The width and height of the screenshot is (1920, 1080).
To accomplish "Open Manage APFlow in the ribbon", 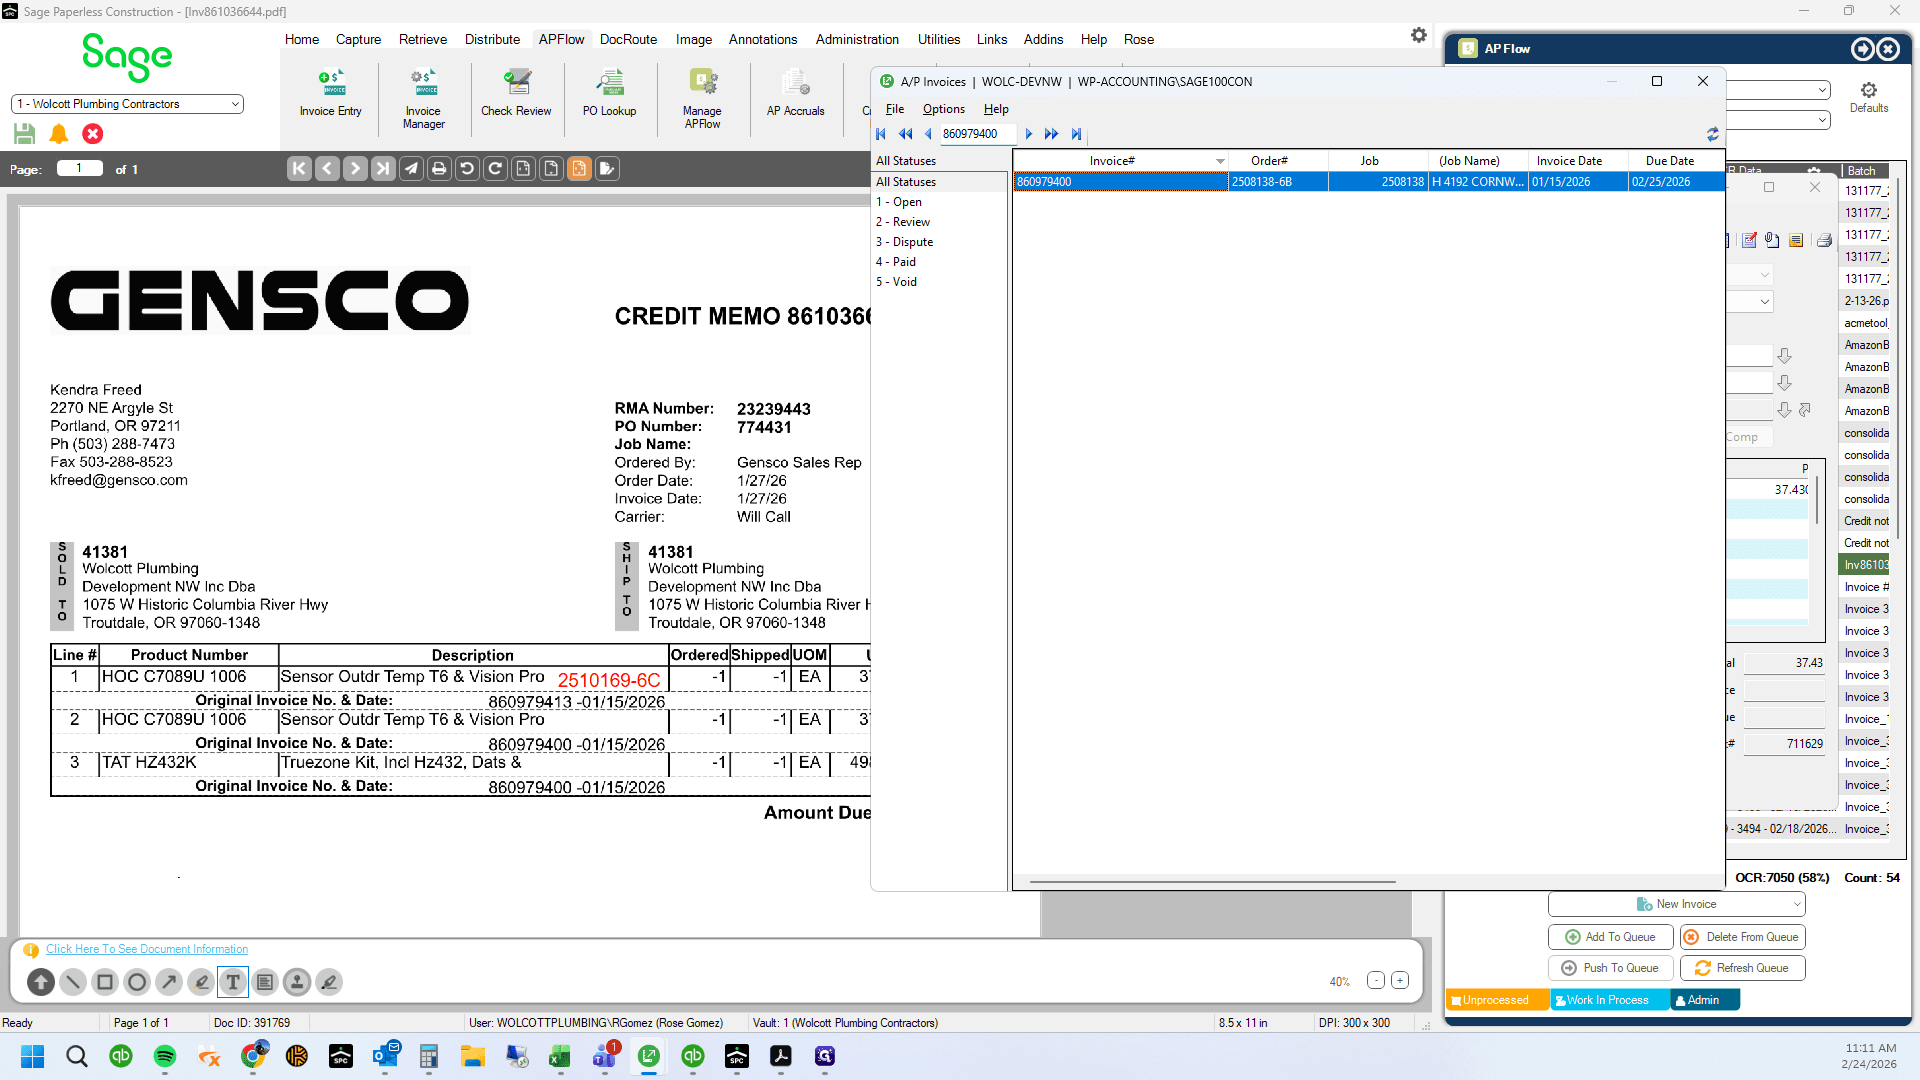I will [702, 99].
